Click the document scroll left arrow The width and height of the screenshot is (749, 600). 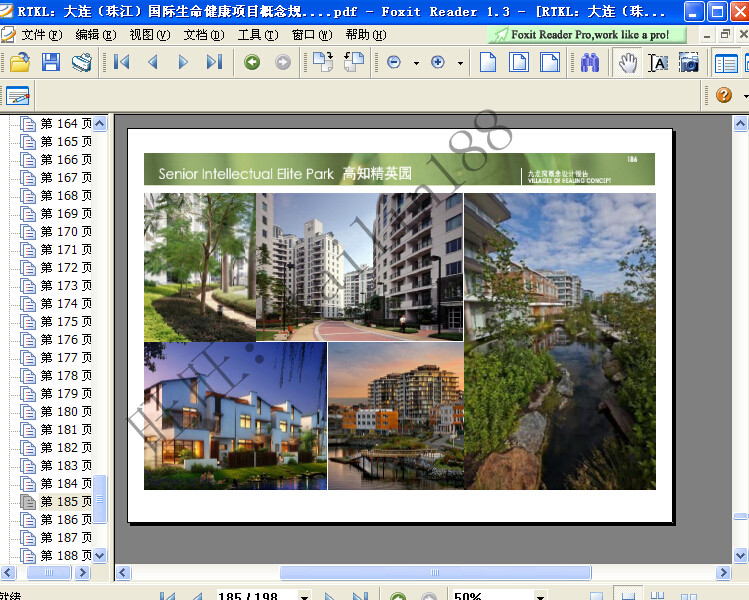pyautogui.click(x=123, y=572)
